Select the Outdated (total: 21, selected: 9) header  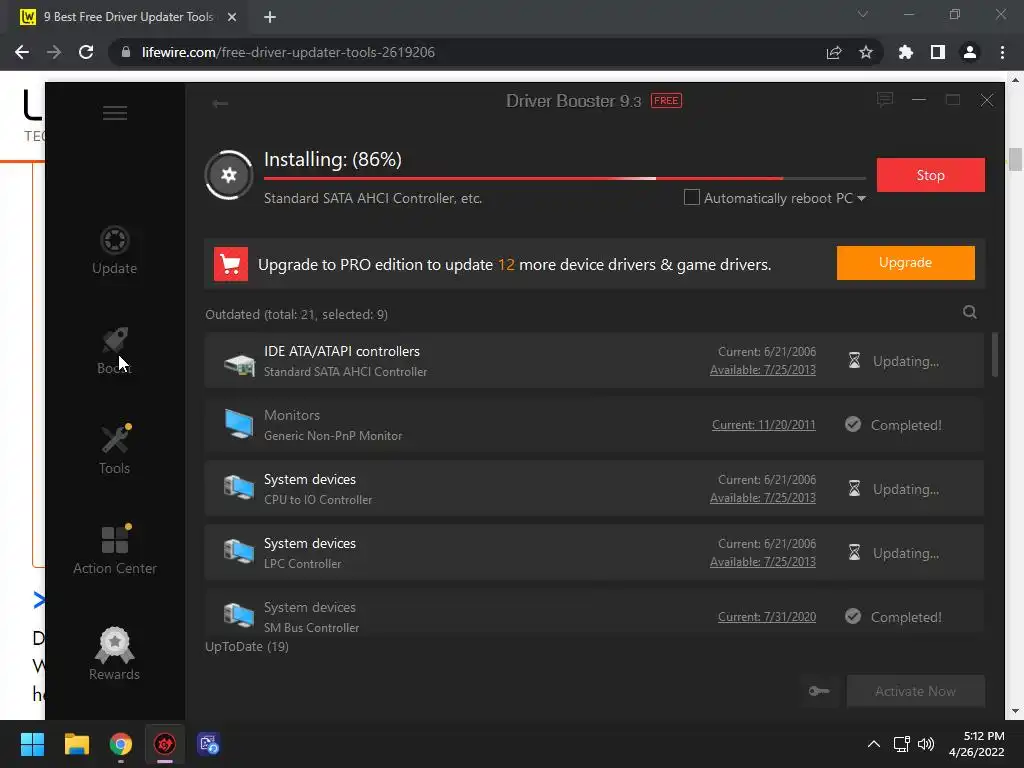[296, 314]
